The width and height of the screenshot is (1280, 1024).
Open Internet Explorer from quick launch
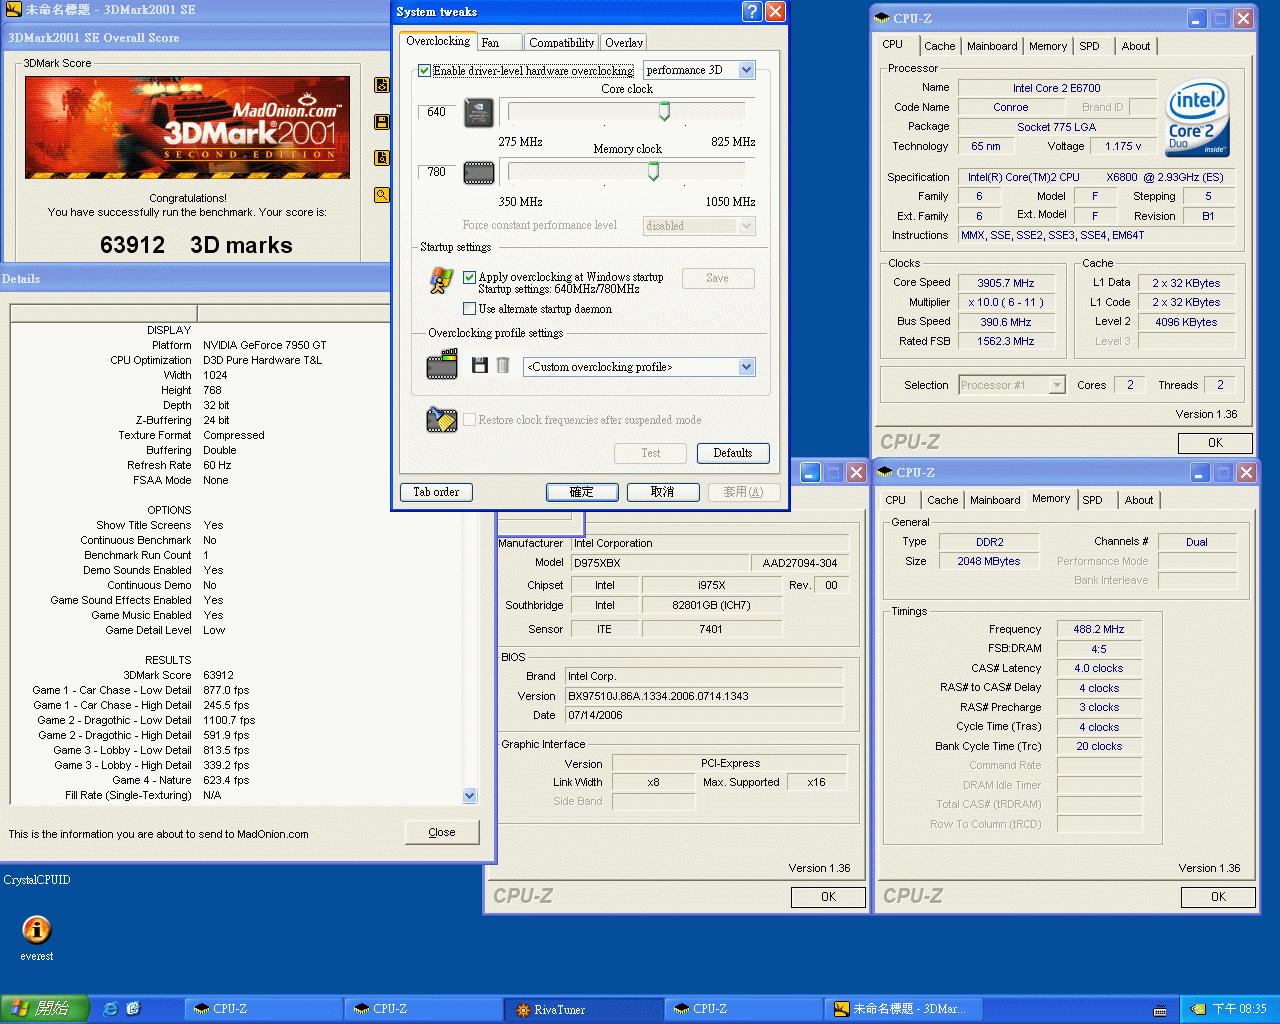(111, 1009)
